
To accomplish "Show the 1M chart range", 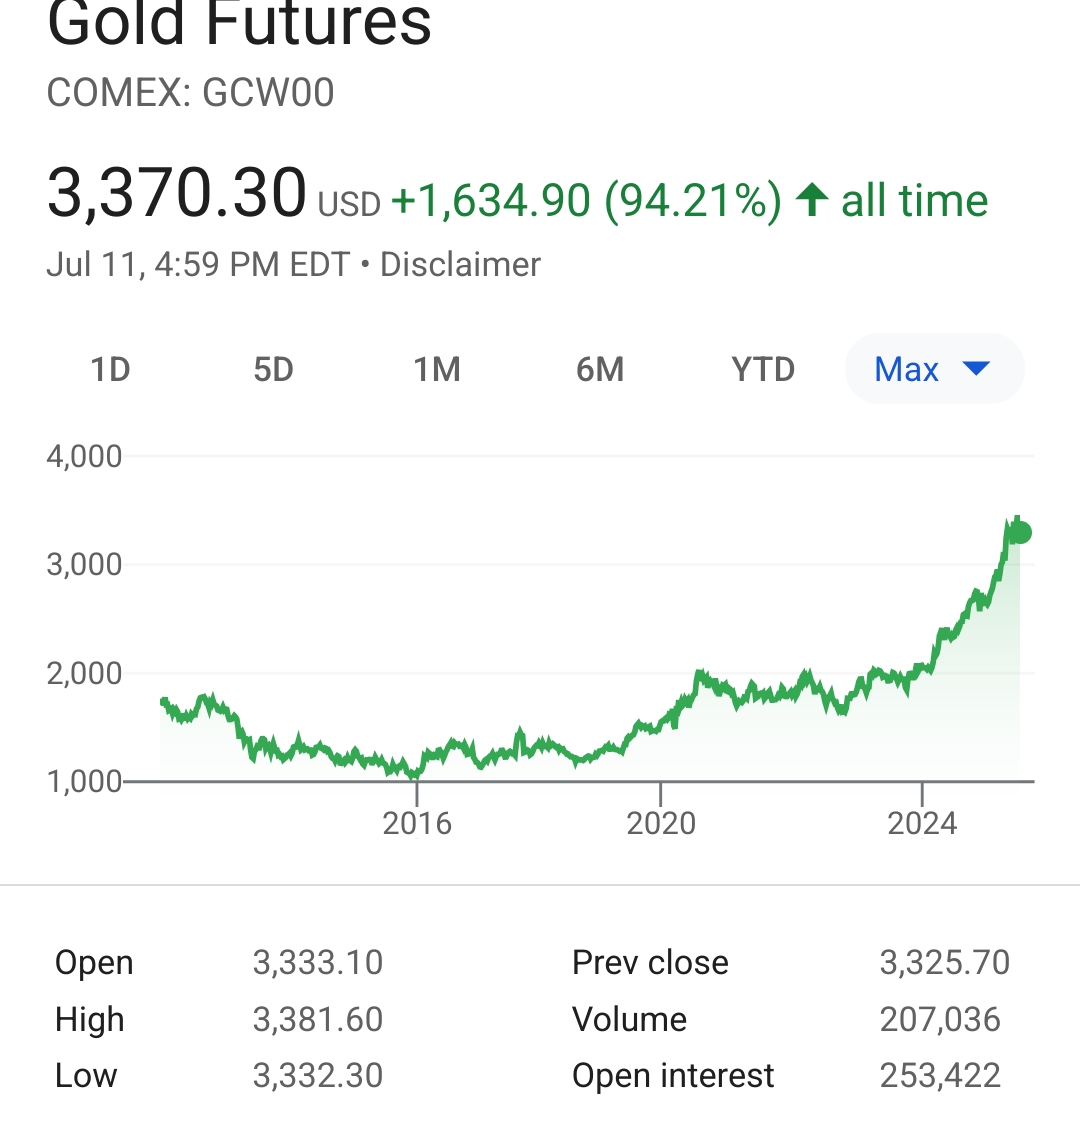I will coord(437,370).
